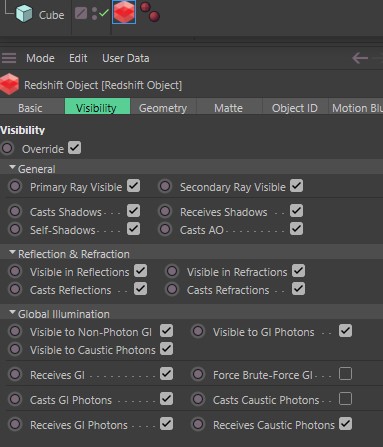This screenshot has width=383, height=447.
Task: Uncheck Casts Shadows
Action: click(x=133, y=211)
